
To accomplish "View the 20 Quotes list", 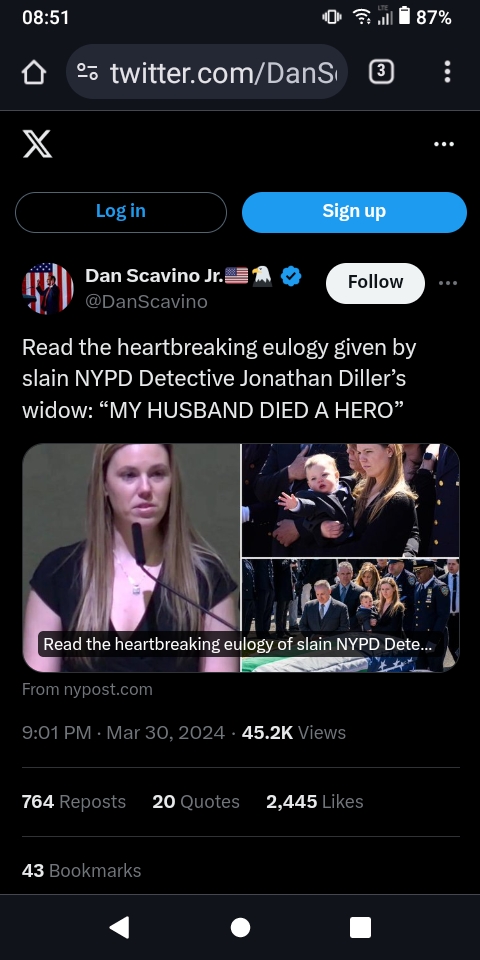I will click(x=196, y=801).
